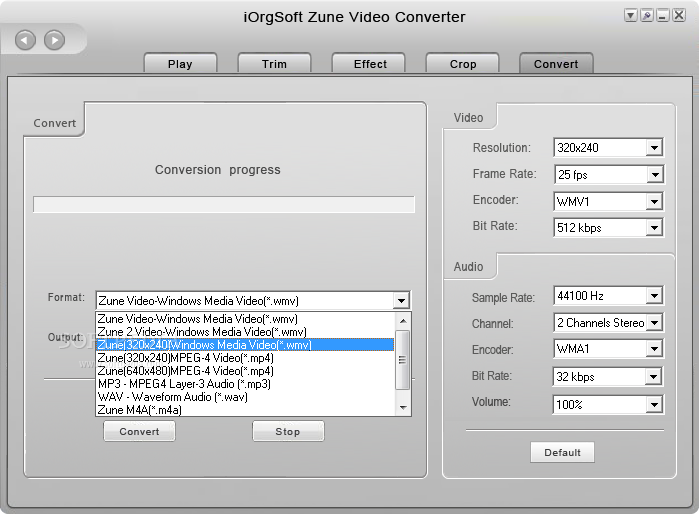Choose Zune Video-Windows Media Video(*.wmv) list item
Image resolution: width=699 pixels, height=514 pixels.
point(245,319)
